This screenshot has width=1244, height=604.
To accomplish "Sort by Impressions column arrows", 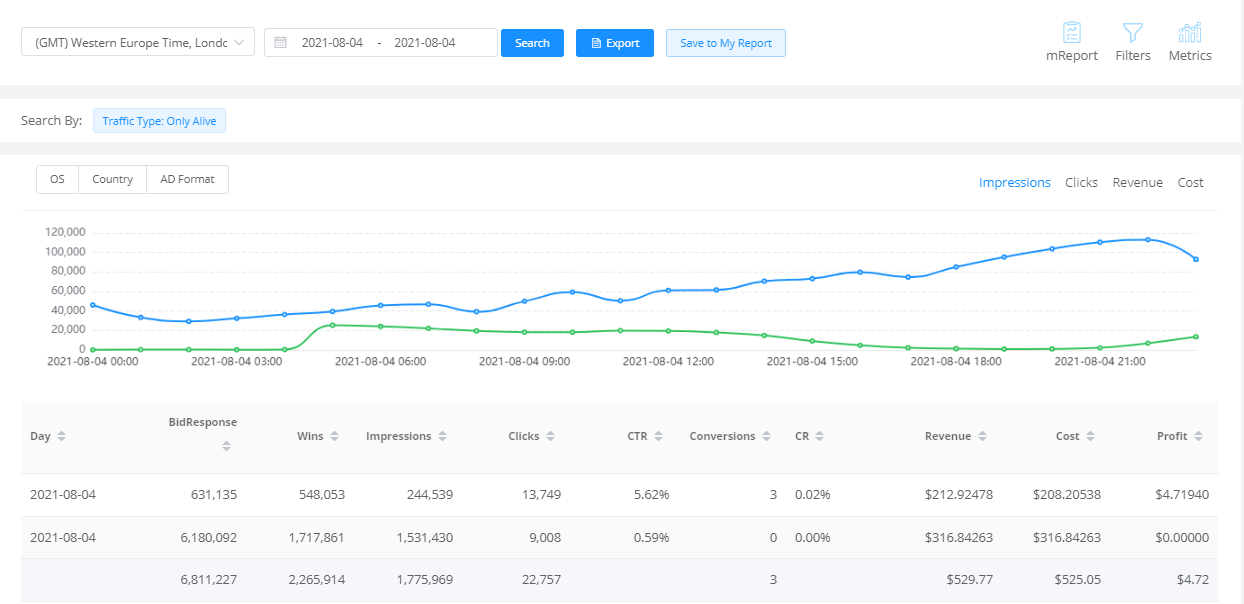I will [x=443, y=437].
